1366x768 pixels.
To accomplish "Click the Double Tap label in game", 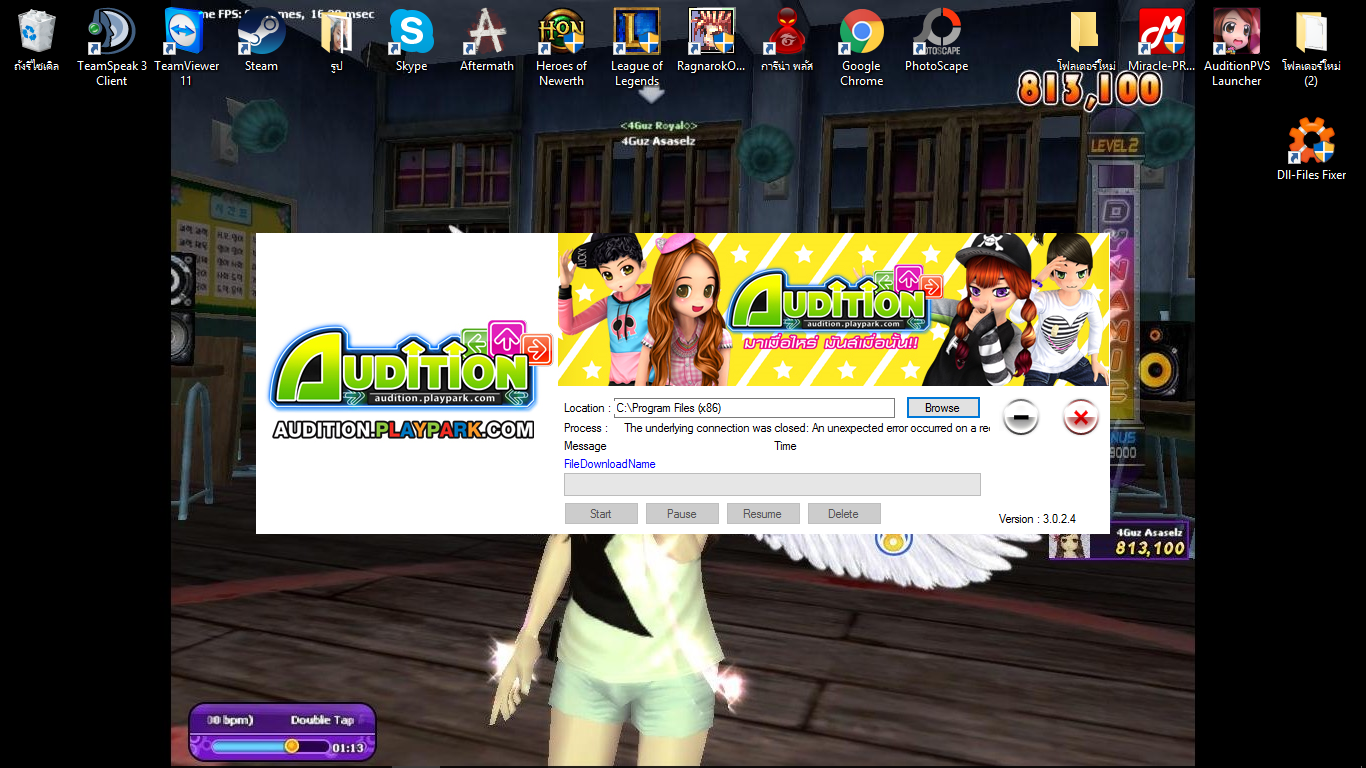I will [322, 720].
